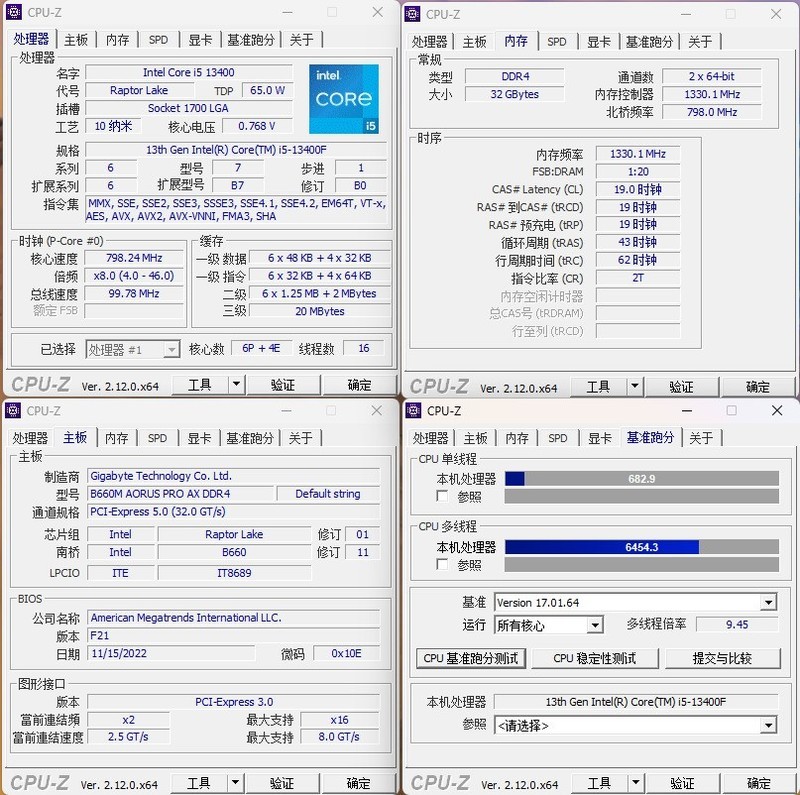Viewport: 800px width, 795px height.
Task: Click the 核心速度 value 798.24 MHz
Action: pos(134,258)
